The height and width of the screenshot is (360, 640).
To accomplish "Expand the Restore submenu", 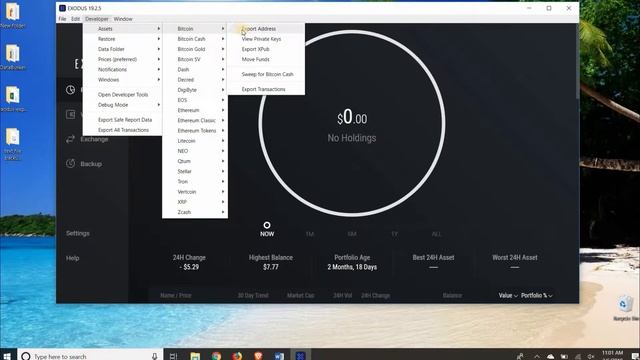I will 122,39.
